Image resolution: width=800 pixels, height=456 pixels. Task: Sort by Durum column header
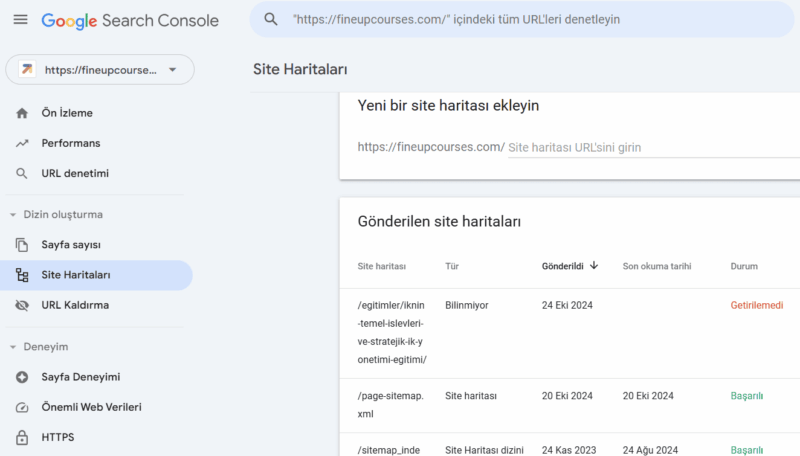point(744,266)
